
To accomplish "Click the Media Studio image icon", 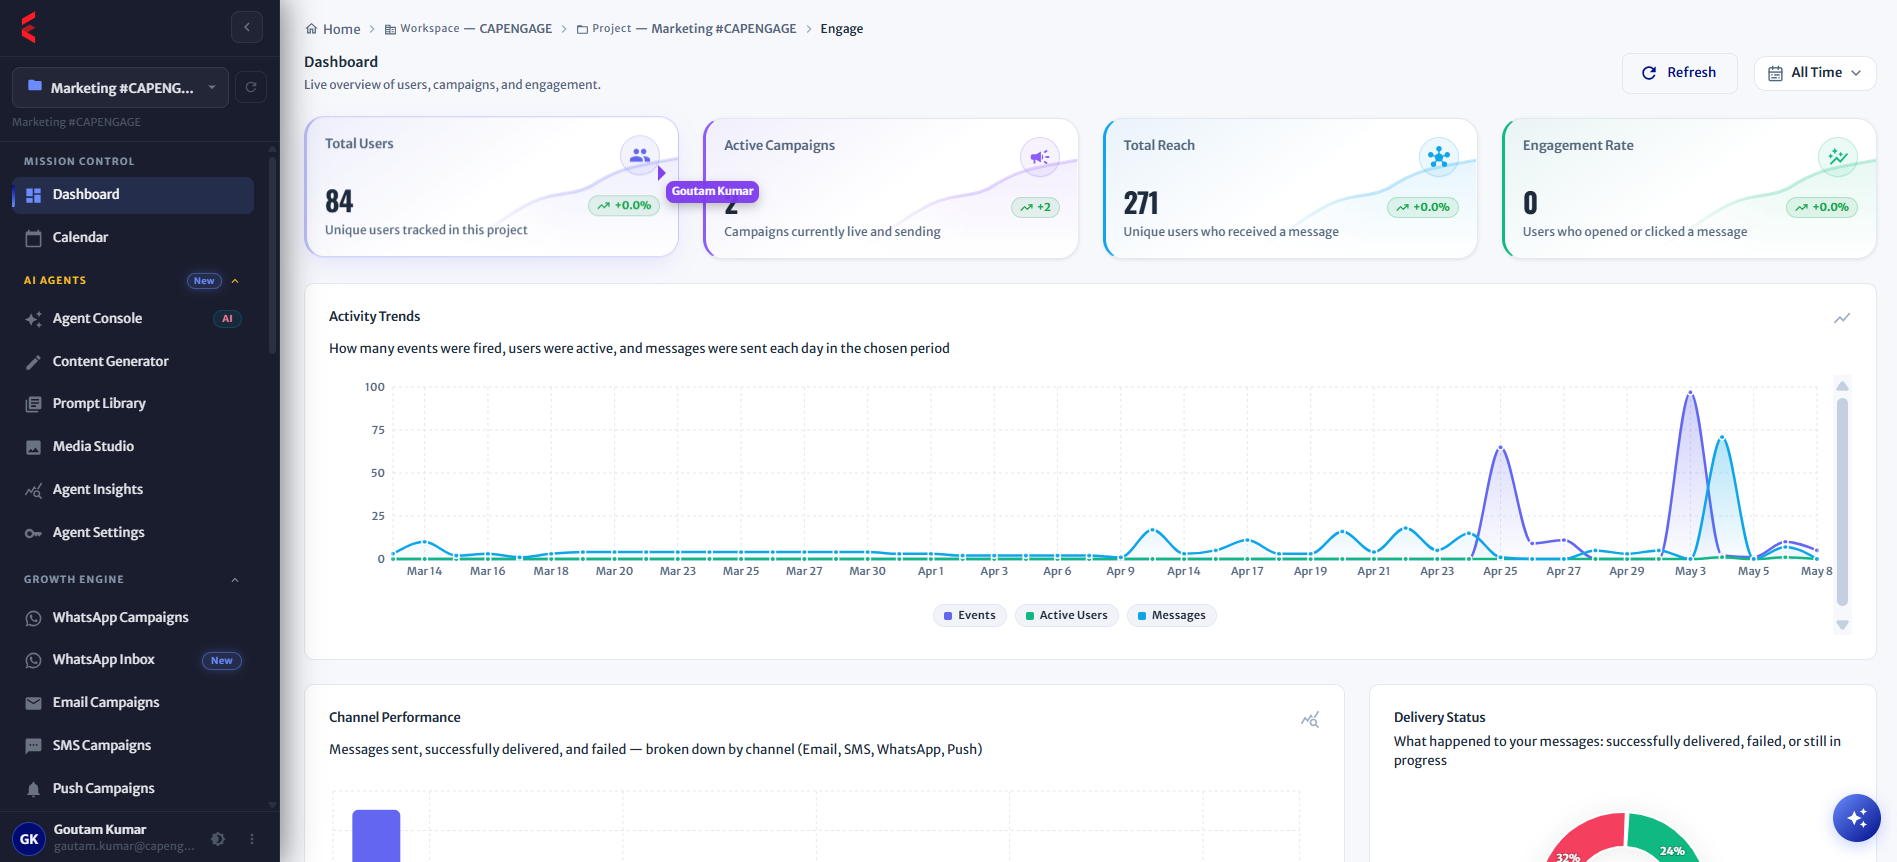I will pyautogui.click(x=33, y=447).
